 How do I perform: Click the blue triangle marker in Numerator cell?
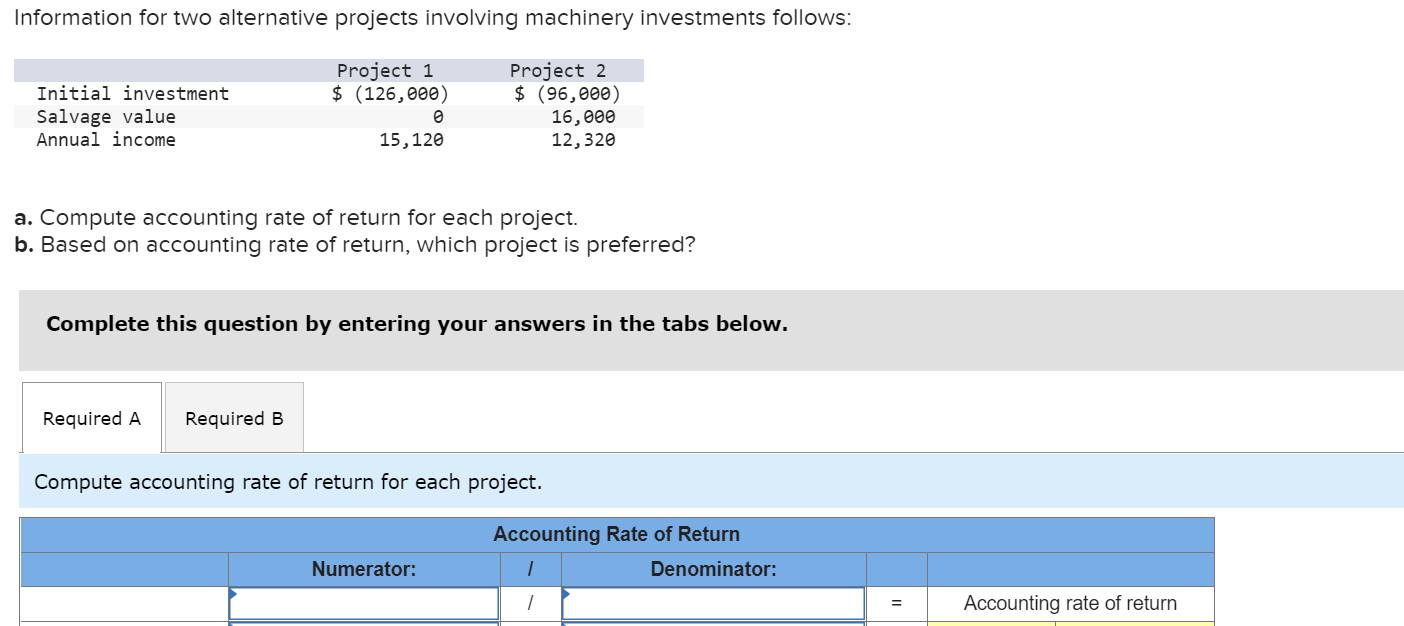(x=234, y=593)
